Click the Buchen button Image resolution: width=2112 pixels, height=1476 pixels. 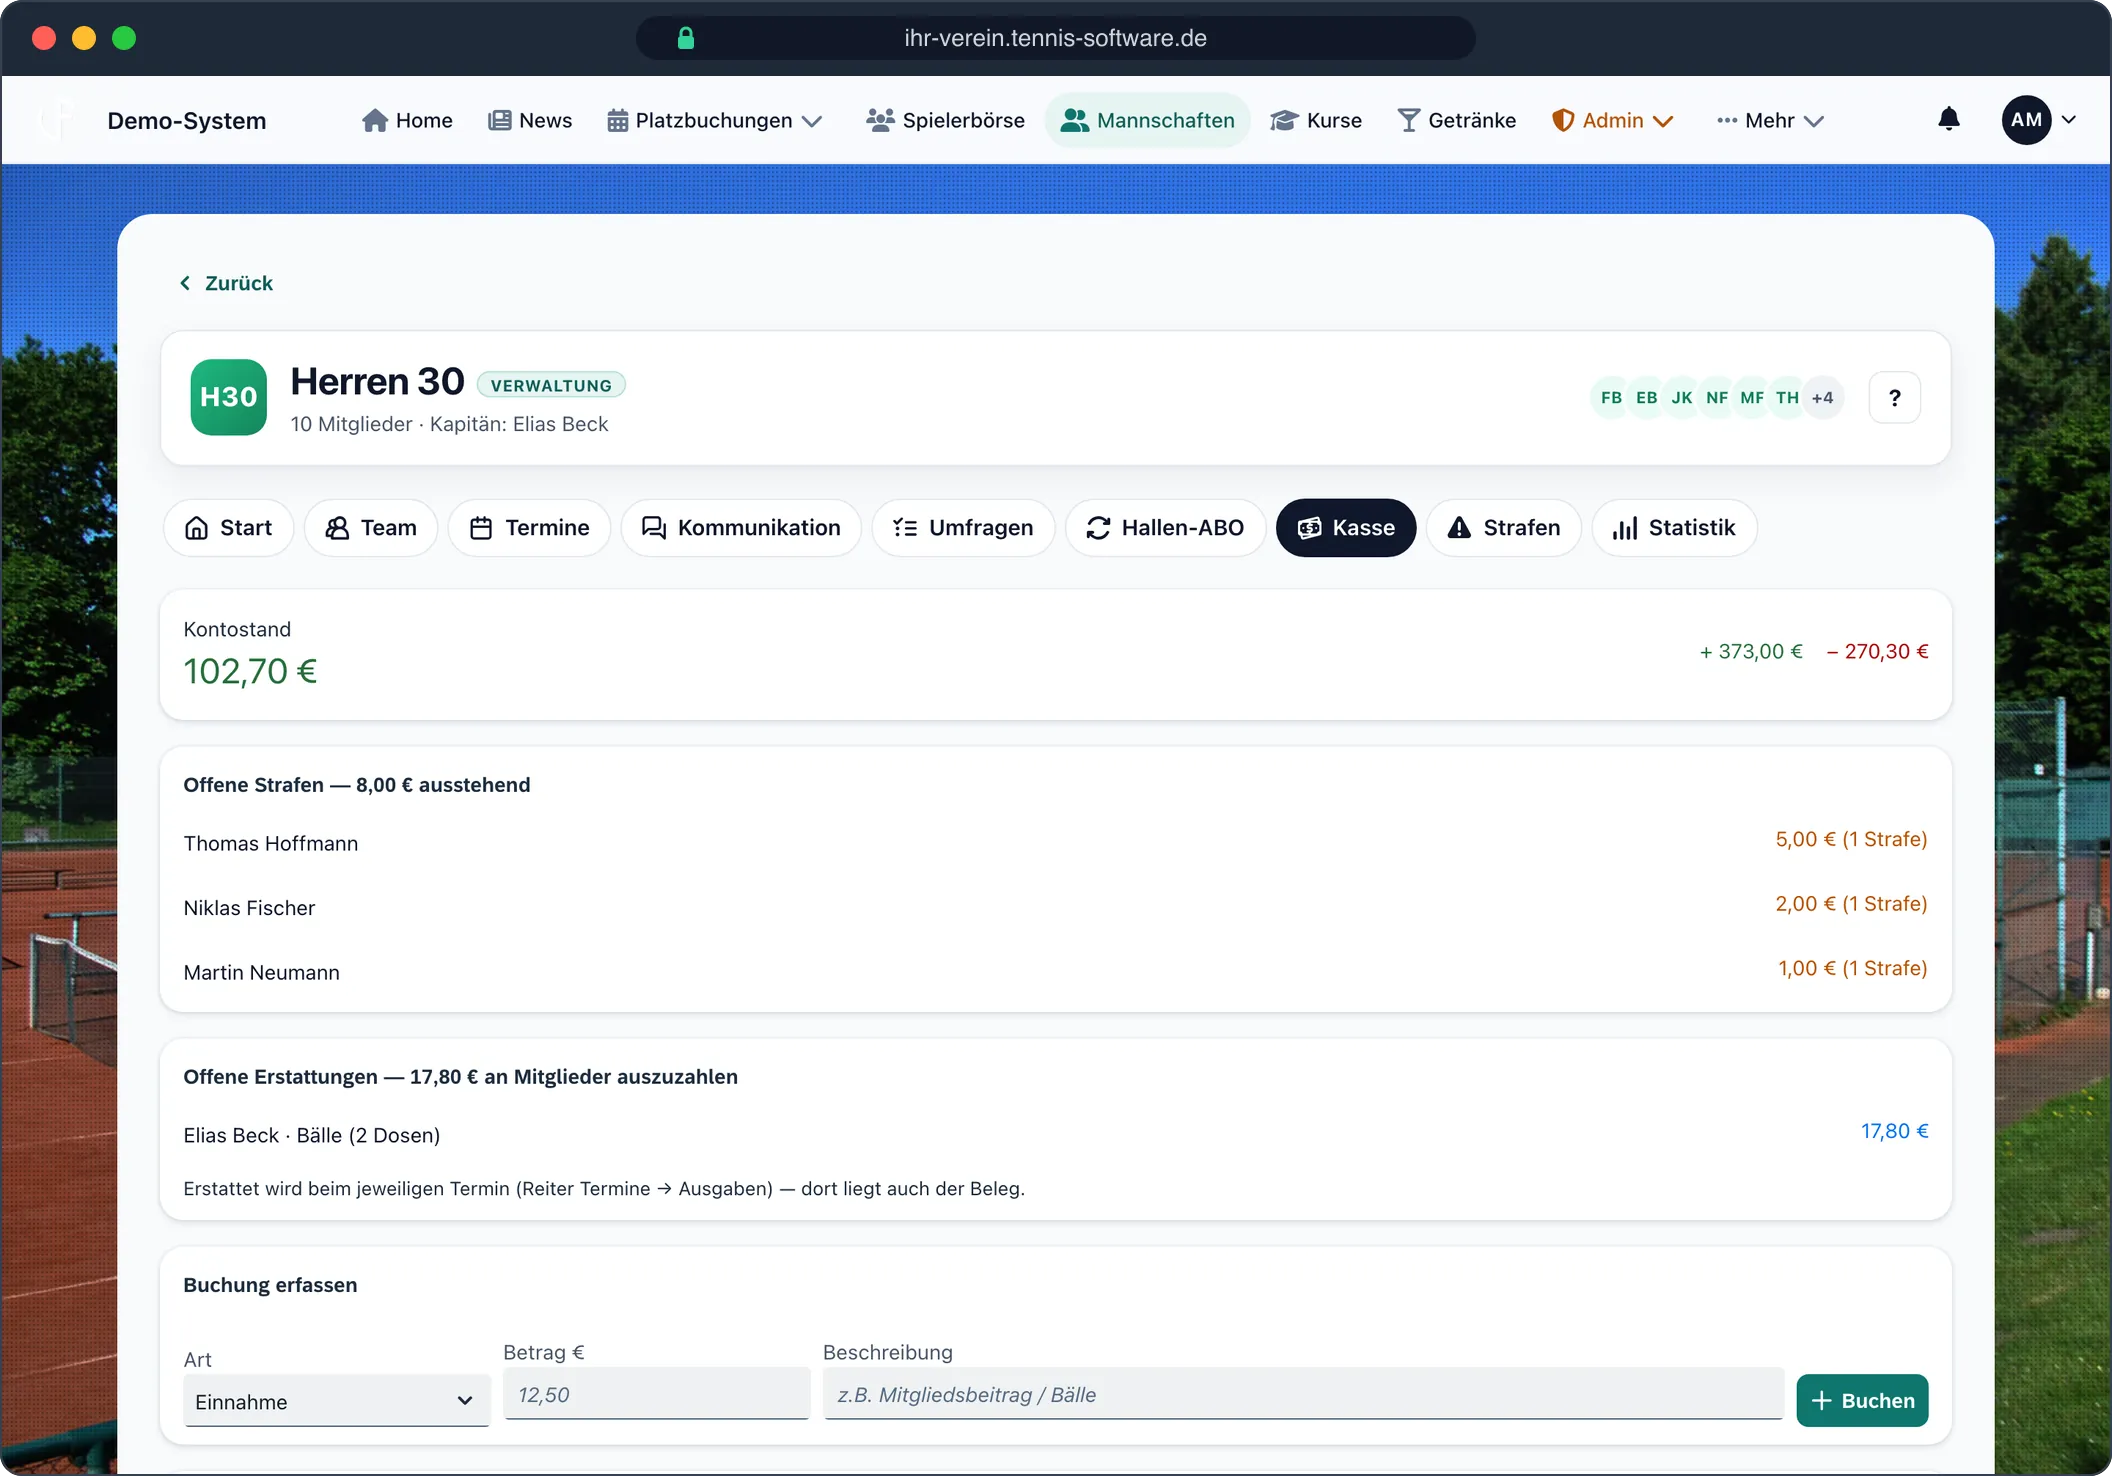(1862, 1400)
